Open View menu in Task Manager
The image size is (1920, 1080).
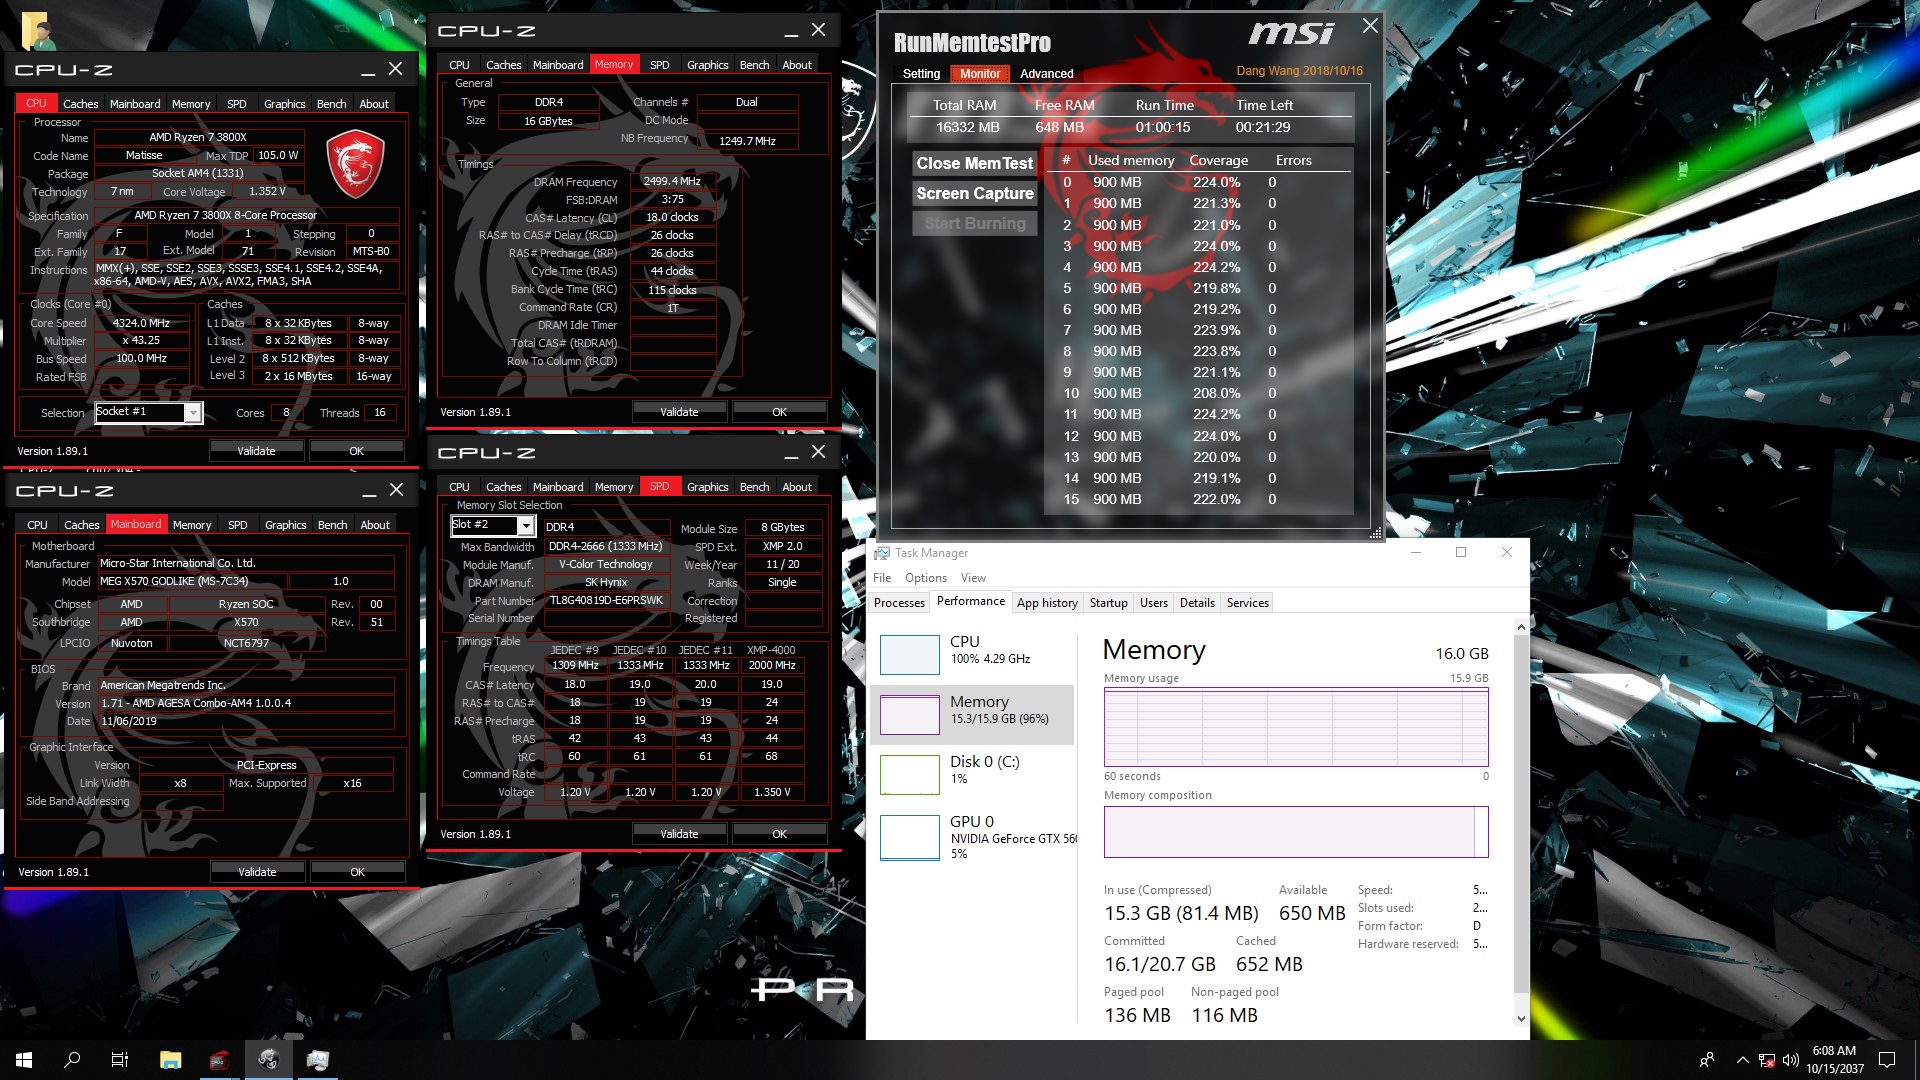[x=973, y=578]
